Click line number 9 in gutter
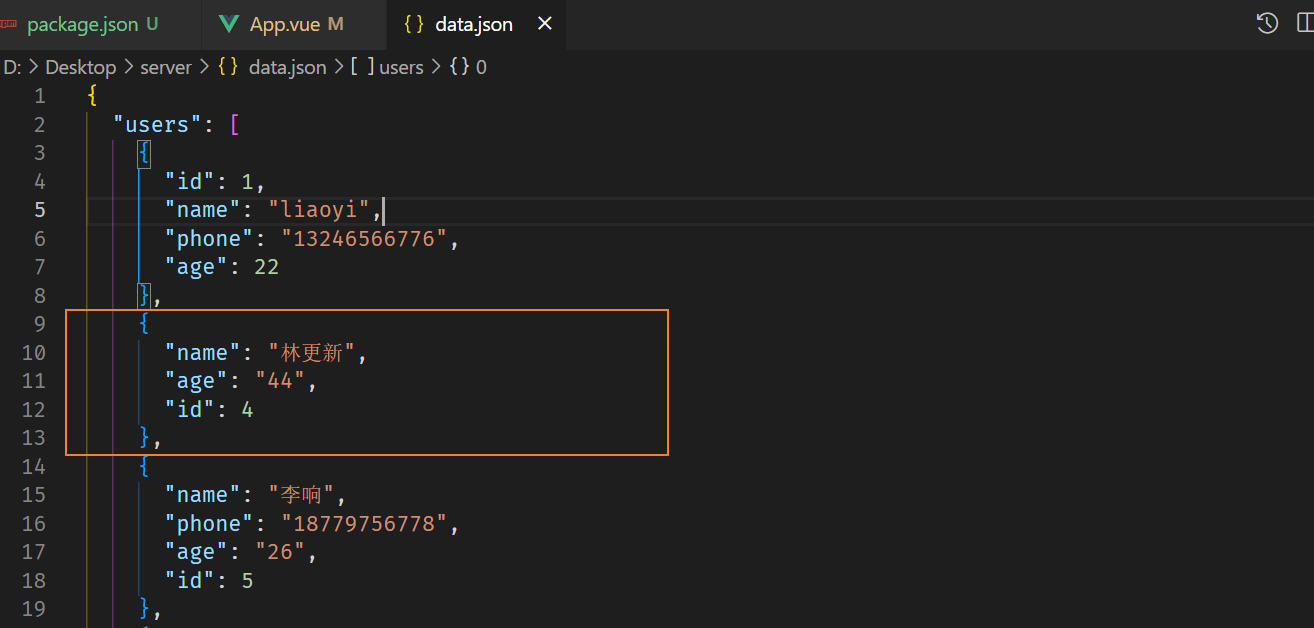The height and width of the screenshot is (628, 1314). point(39,324)
